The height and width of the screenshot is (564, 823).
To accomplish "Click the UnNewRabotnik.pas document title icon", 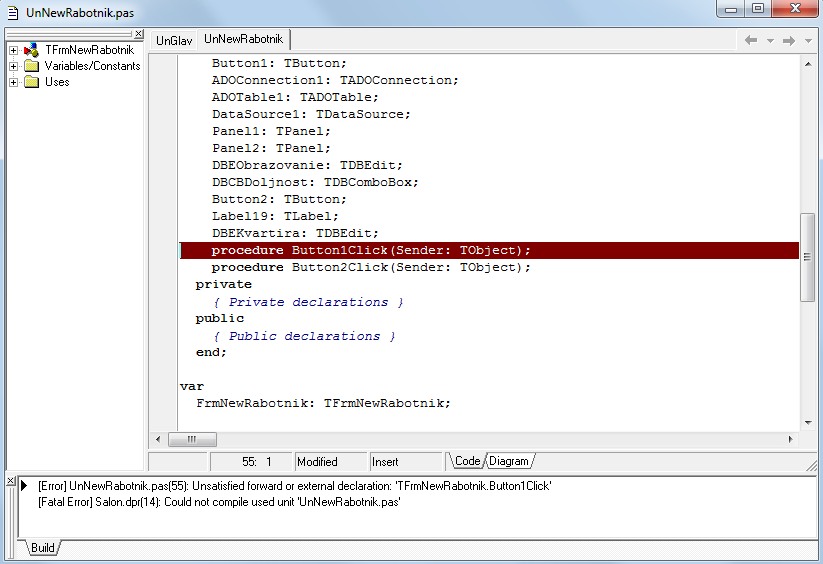I will [13, 13].
